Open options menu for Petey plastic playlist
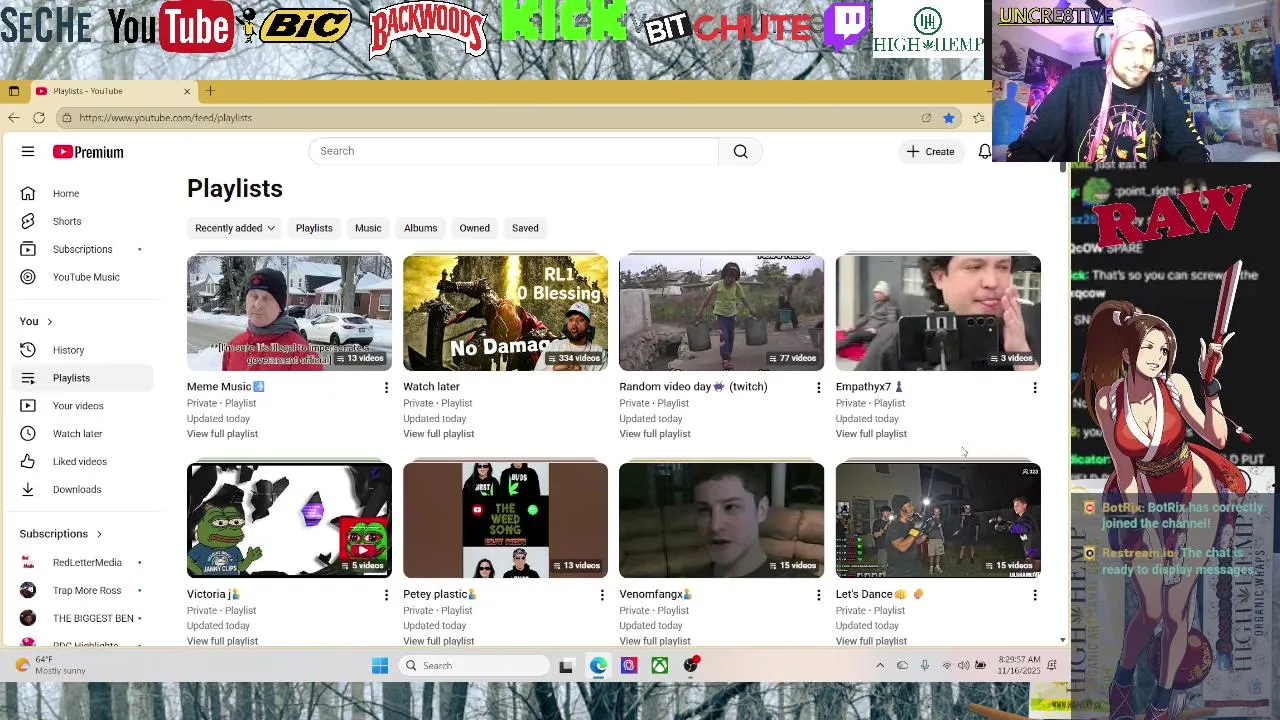The image size is (1280, 720). tap(602, 595)
